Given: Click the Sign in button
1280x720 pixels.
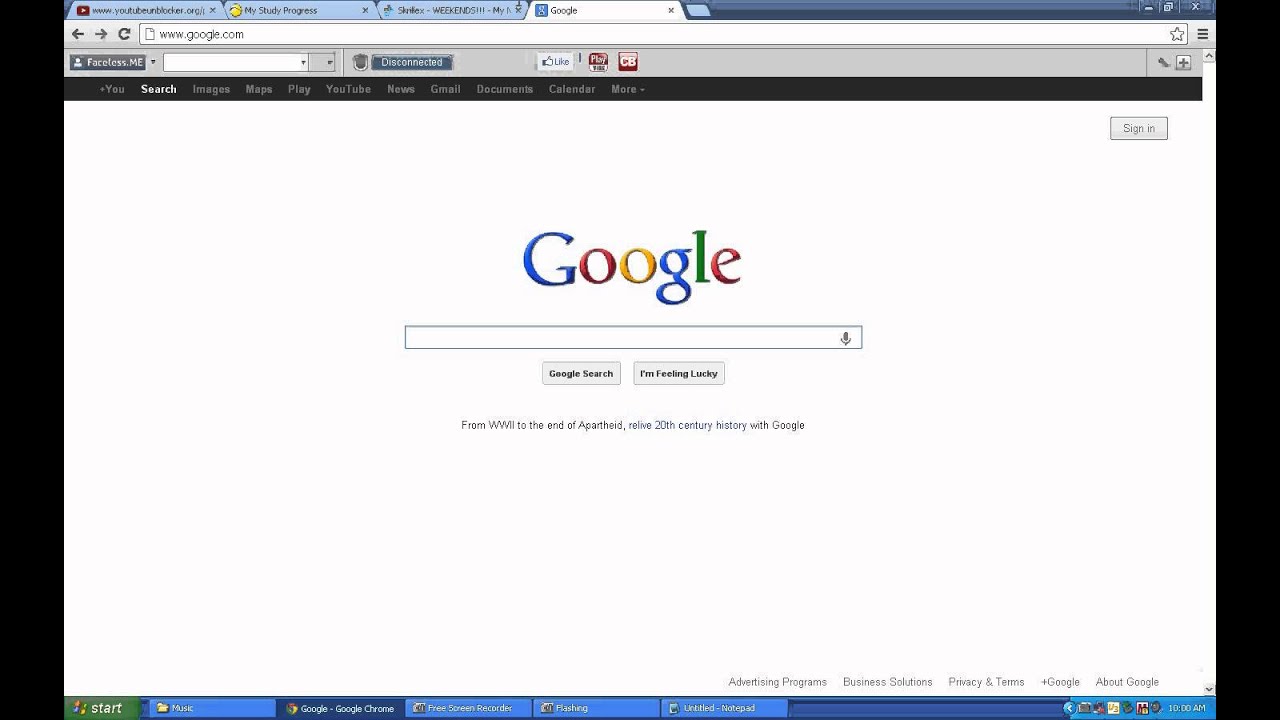Looking at the screenshot, I should click(x=1139, y=128).
